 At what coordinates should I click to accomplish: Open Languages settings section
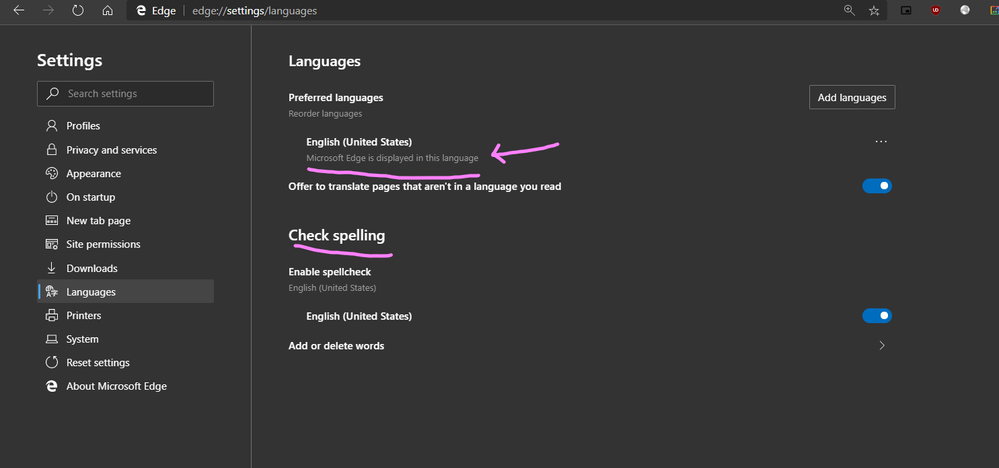(126, 292)
